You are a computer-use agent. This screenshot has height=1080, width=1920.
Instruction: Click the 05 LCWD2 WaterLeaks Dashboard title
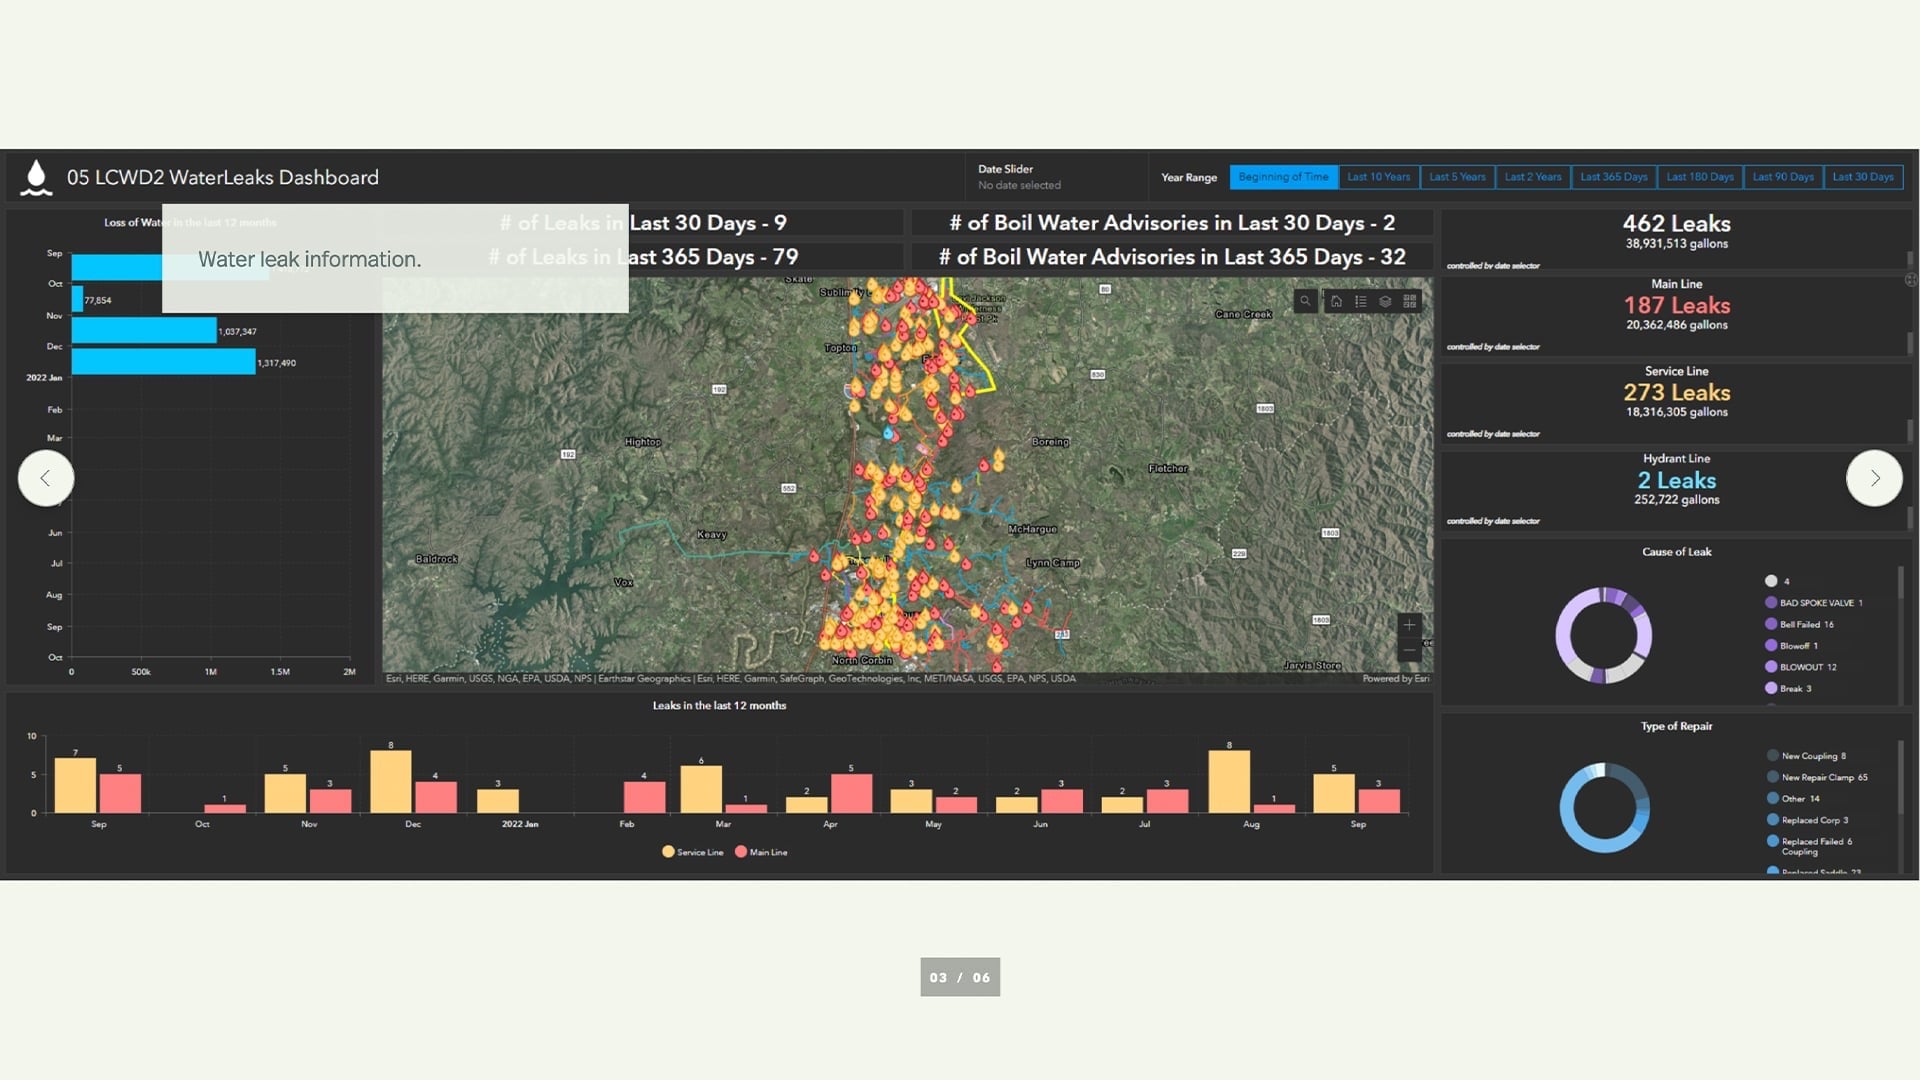tap(223, 177)
